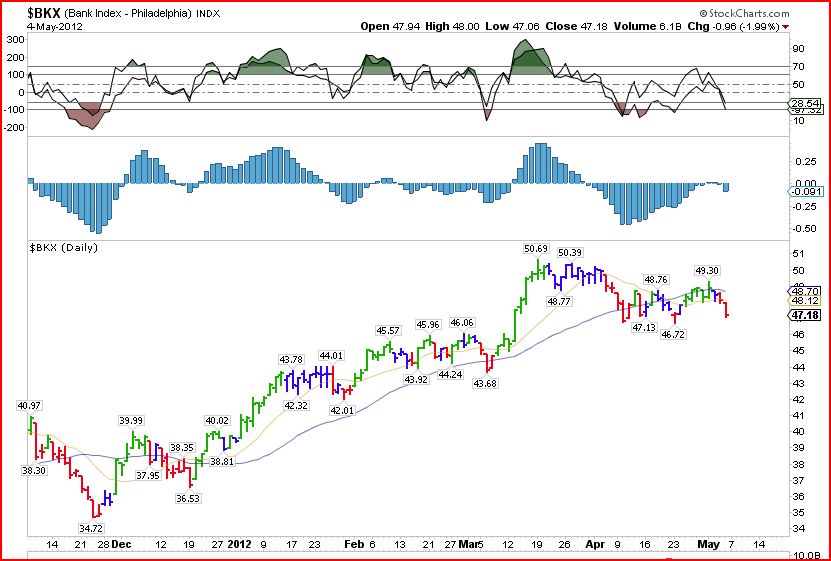This screenshot has height=561, width=831.
Task: Click the 37.95 price label
Action: click(x=148, y=476)
